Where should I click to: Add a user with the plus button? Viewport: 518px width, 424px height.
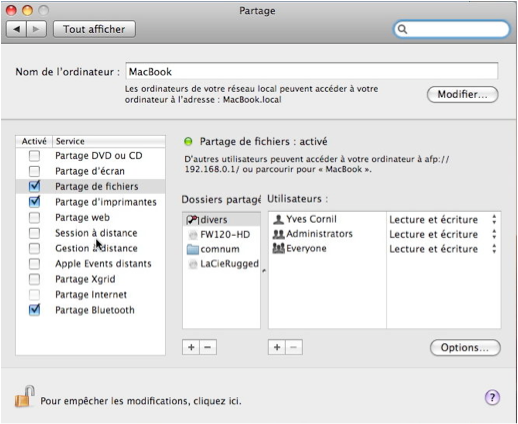coord(277,347)
